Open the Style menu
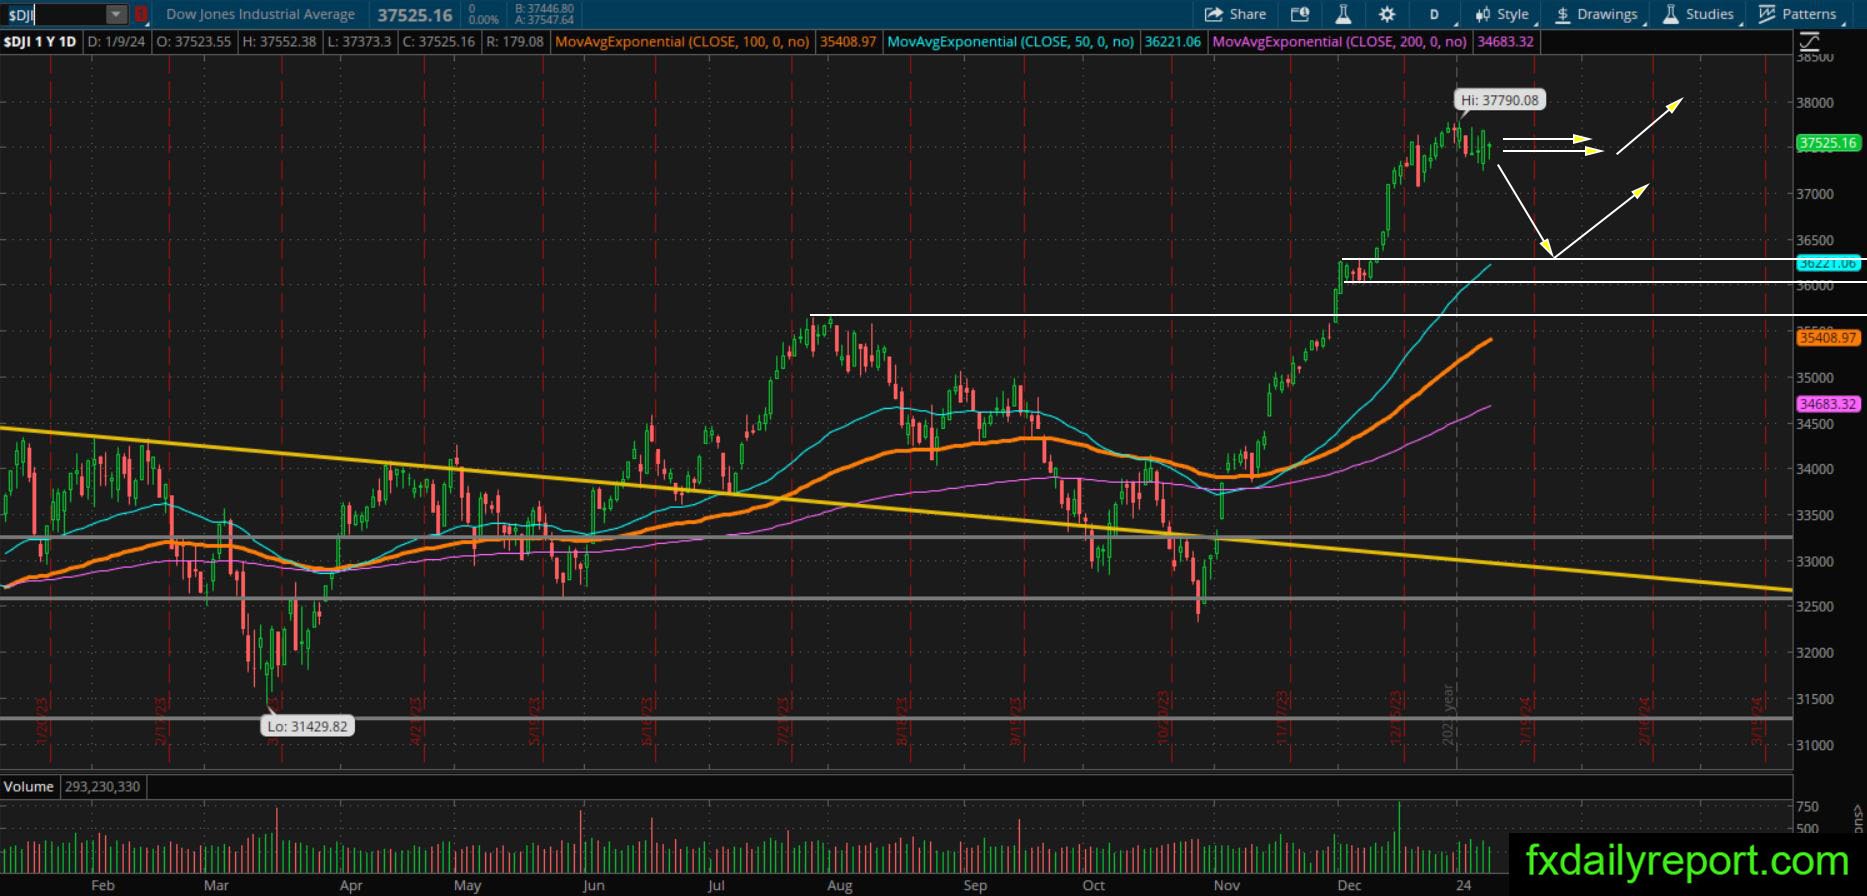 click(1503, 14)
